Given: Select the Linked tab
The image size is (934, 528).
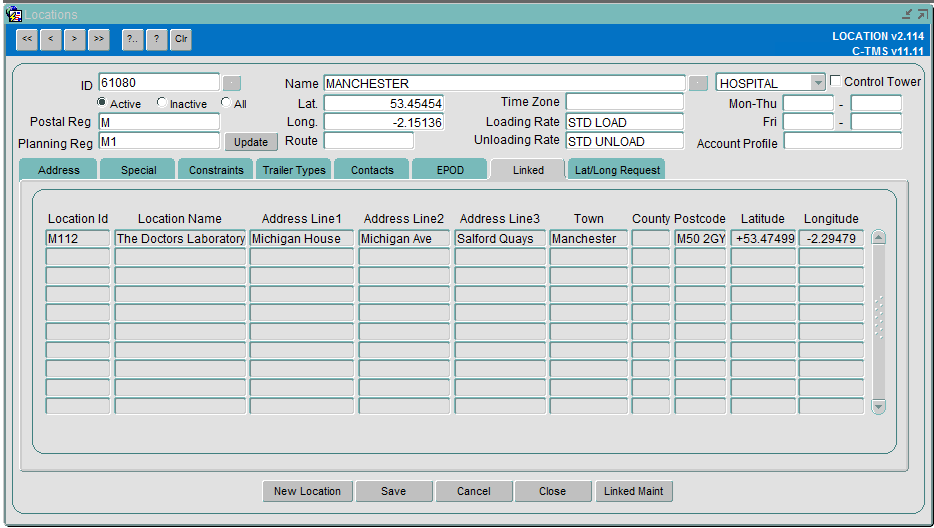Looking at the screenshot, I should click(x=528, y=170).
